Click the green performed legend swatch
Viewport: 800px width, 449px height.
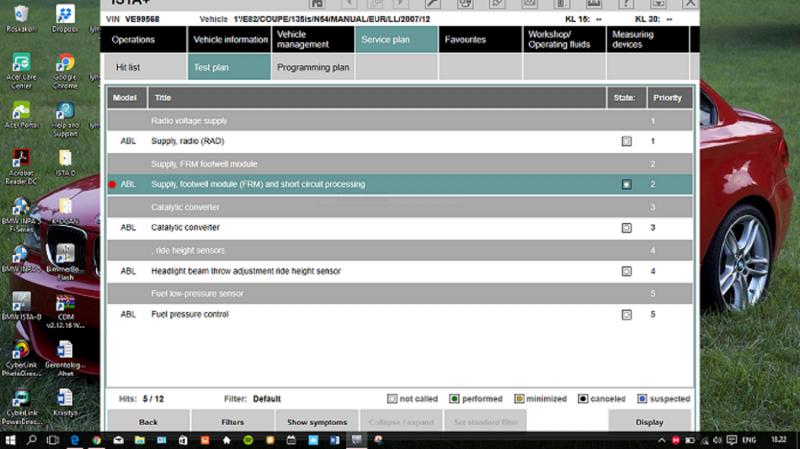pyautogui.click(x=453, y=399)
